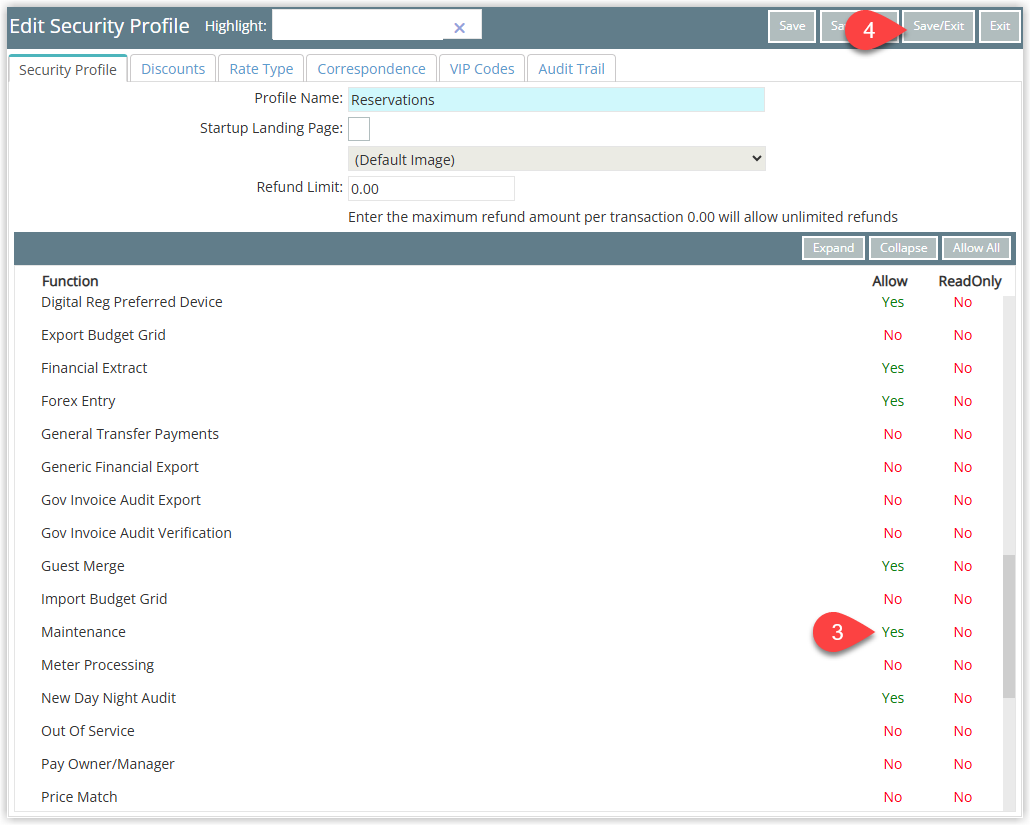This screenshot has width=1031, height=826.
Task: Collapse the function list with Collapse
Action: point(903,248)
